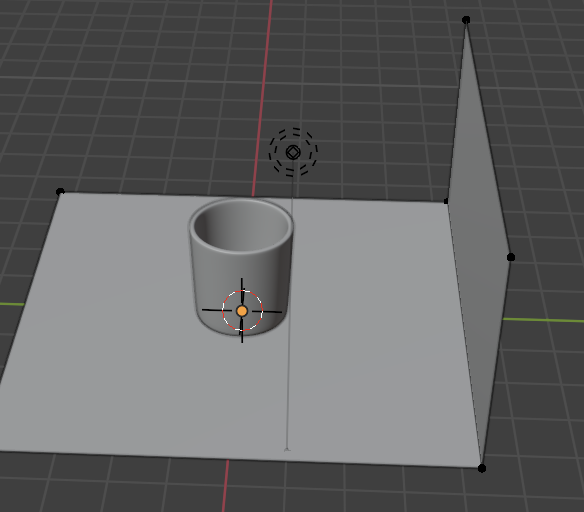Click the light line's base marker on floor
Image resolution: width=584 pixels, height=512 pixels.
(x=287, y=450)
